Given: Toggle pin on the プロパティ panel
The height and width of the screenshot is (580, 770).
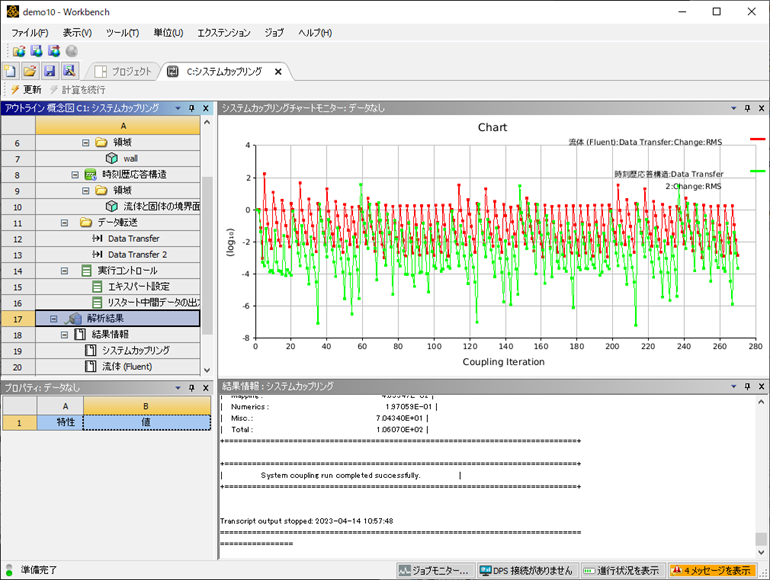Looking at the screenshot, I should coord(191,387).
